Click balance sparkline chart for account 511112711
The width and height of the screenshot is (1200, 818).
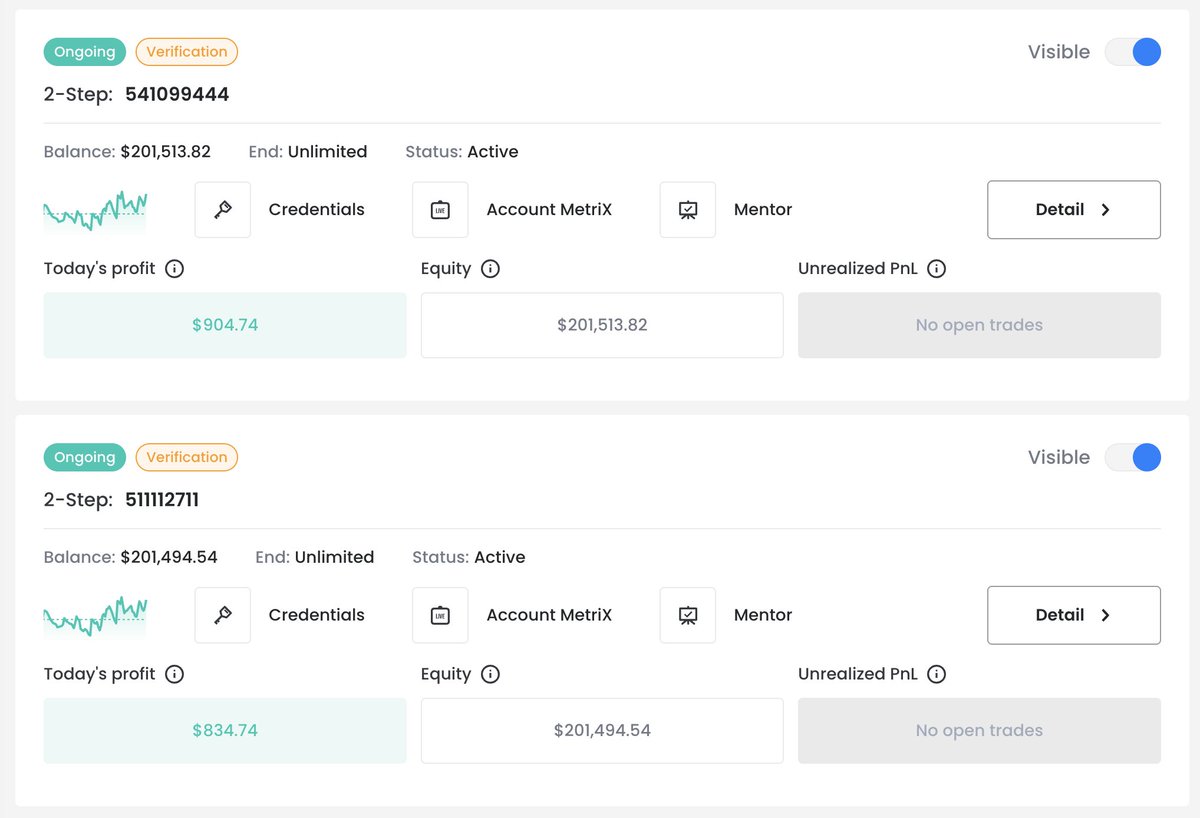pos(95,615)
